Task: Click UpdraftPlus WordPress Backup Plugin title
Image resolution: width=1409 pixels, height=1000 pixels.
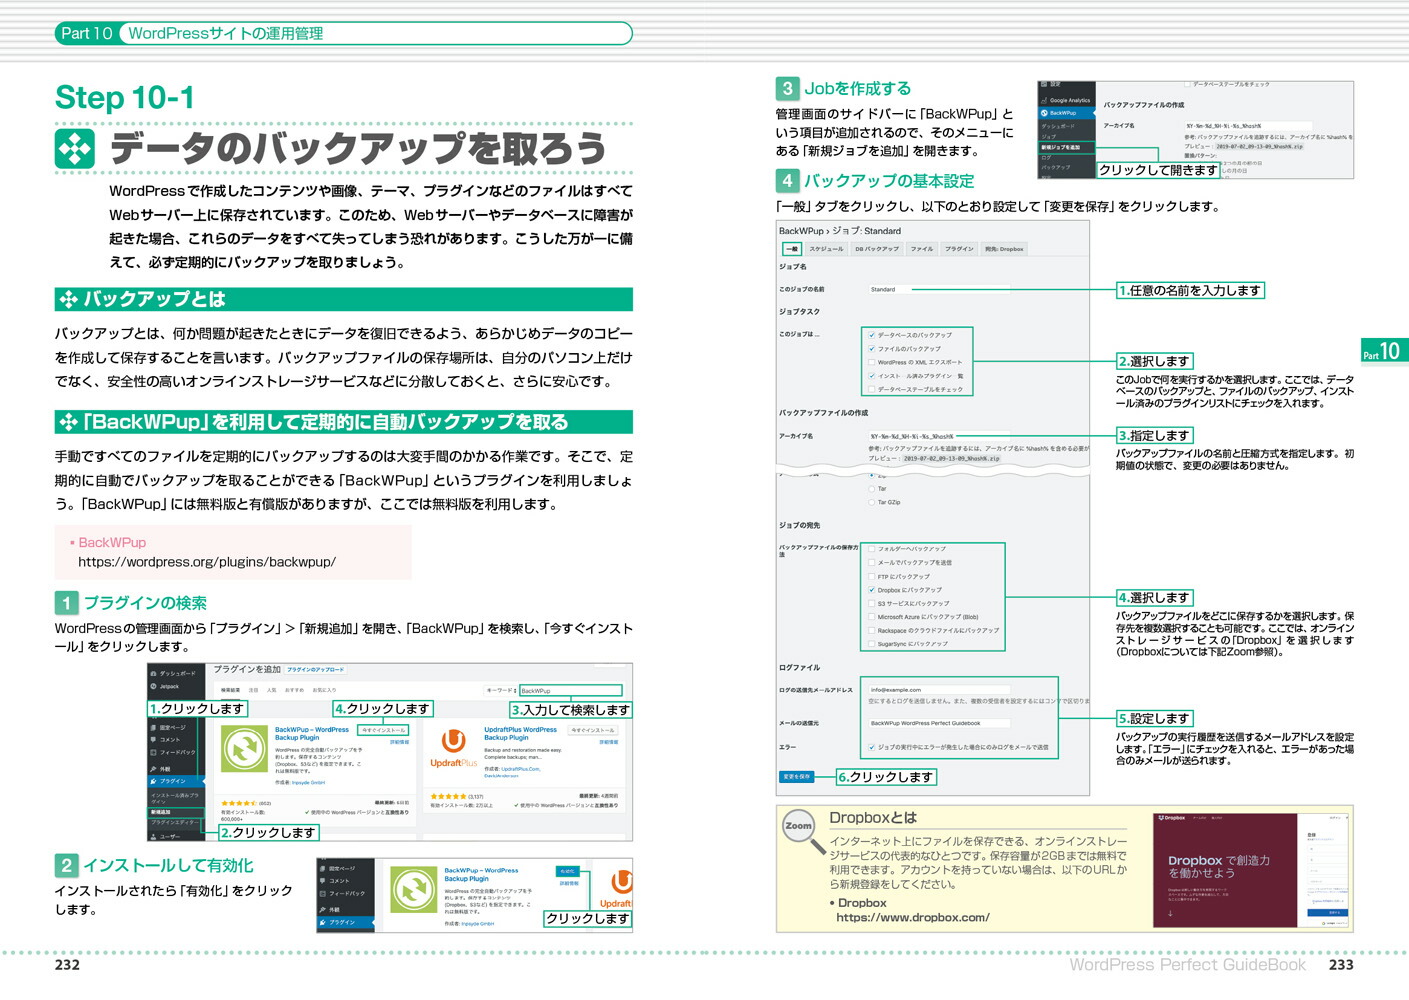Action: point(521,733)
